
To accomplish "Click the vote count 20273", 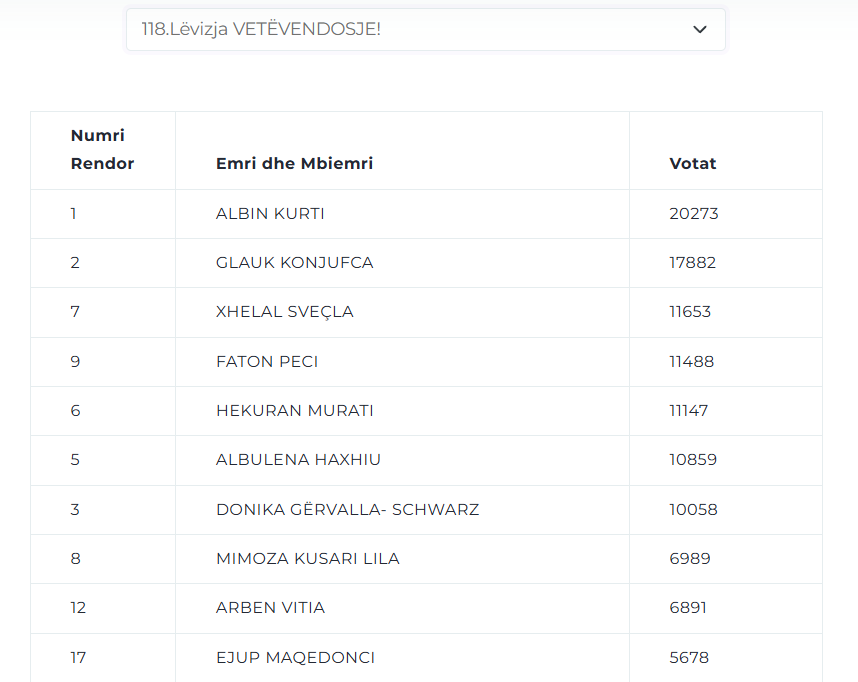I will click(x=693, y=213).
